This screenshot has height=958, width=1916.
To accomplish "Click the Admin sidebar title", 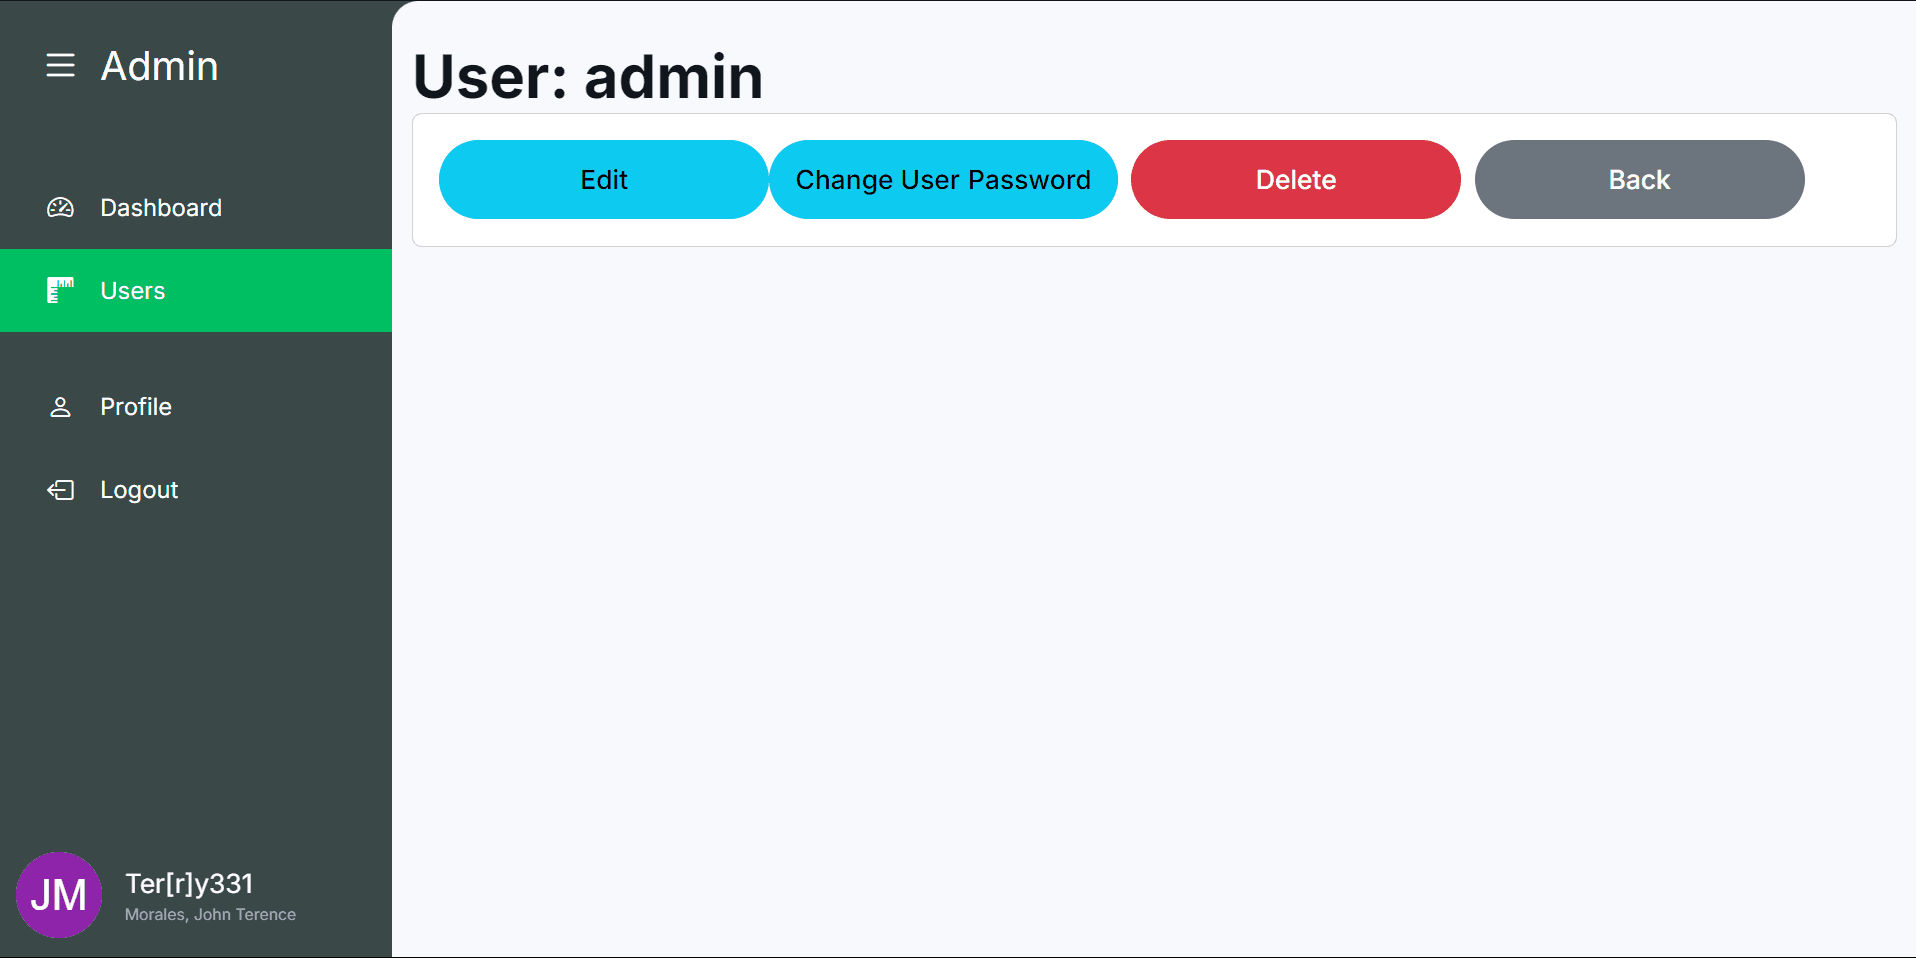I will [160, 66].
